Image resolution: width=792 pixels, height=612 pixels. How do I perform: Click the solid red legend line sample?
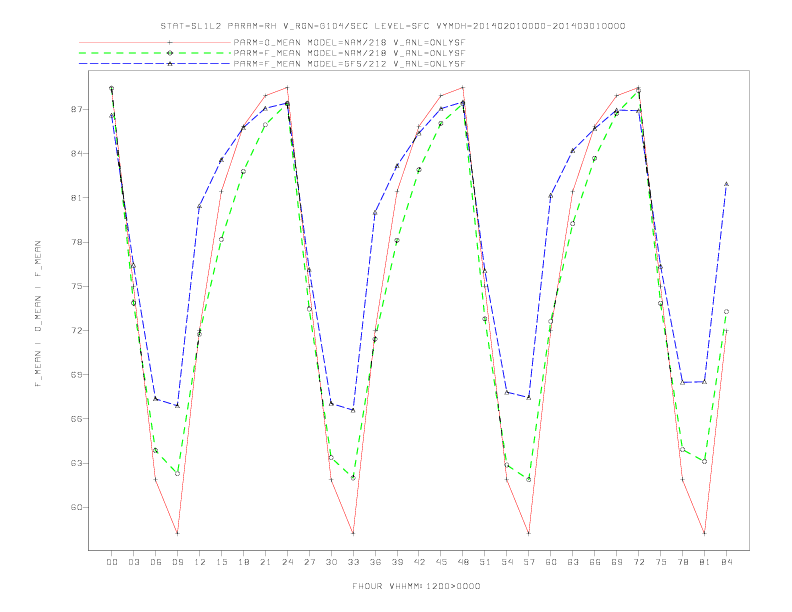[155, 42]
